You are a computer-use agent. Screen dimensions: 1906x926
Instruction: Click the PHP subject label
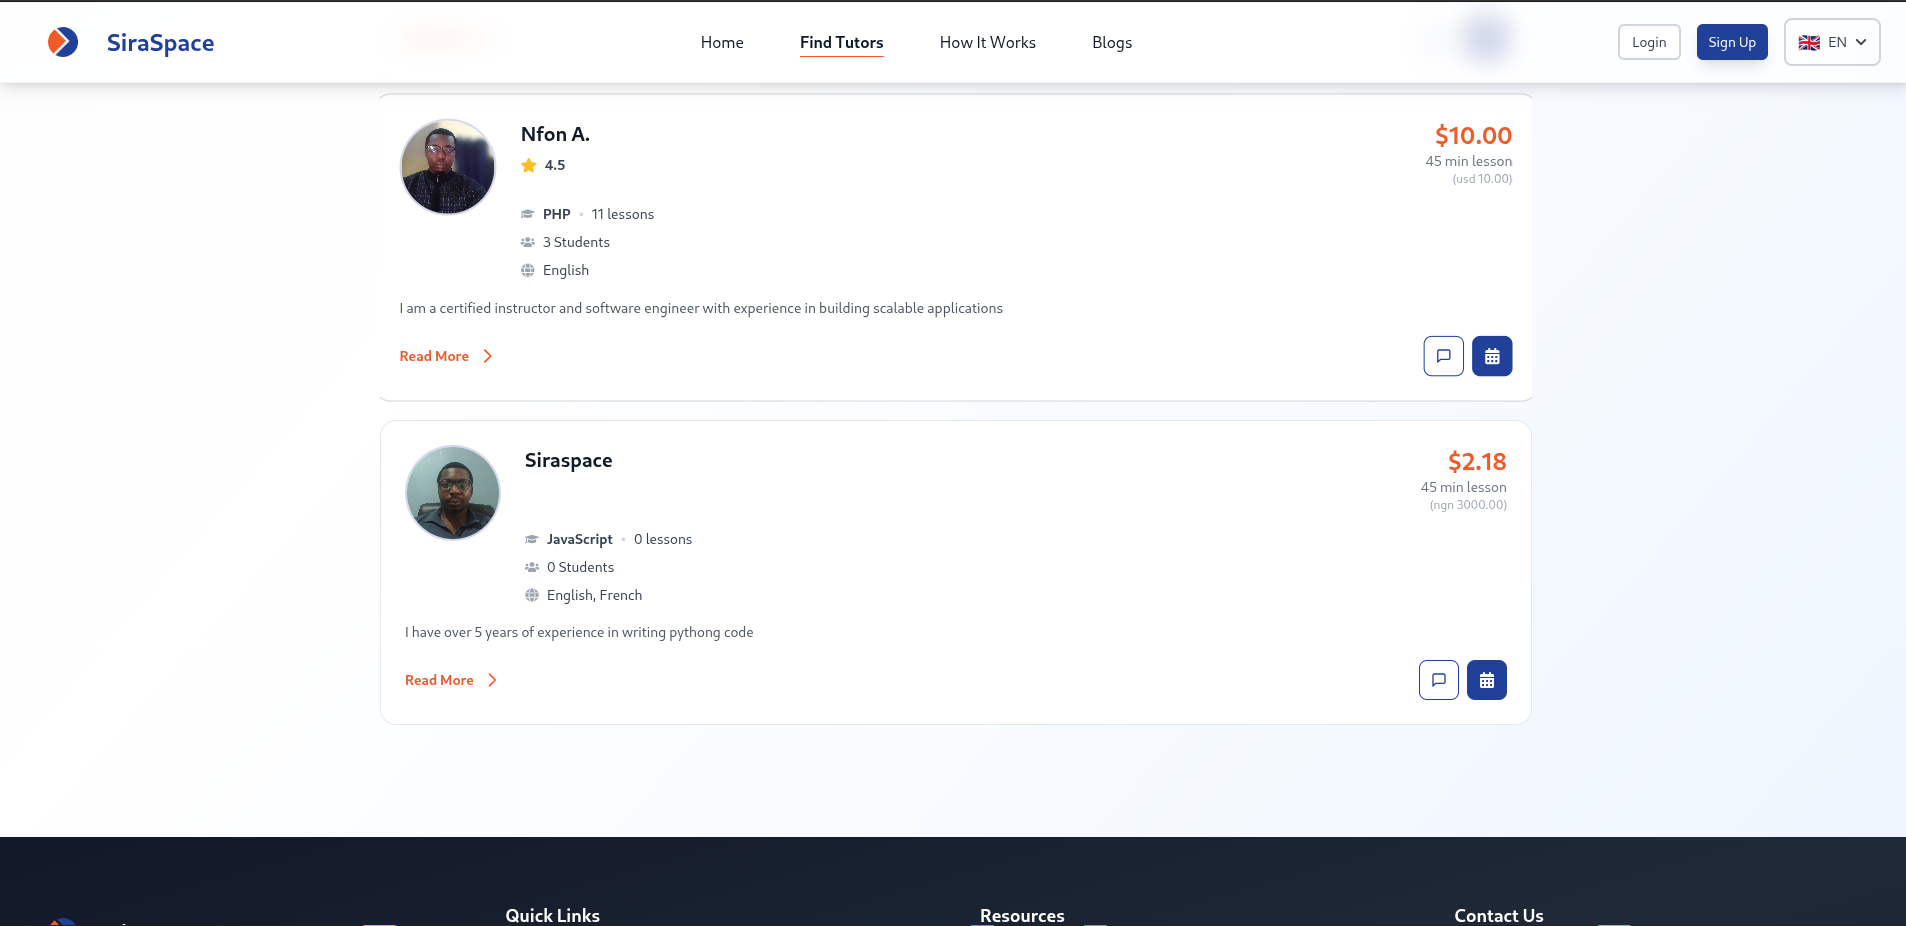556,214
